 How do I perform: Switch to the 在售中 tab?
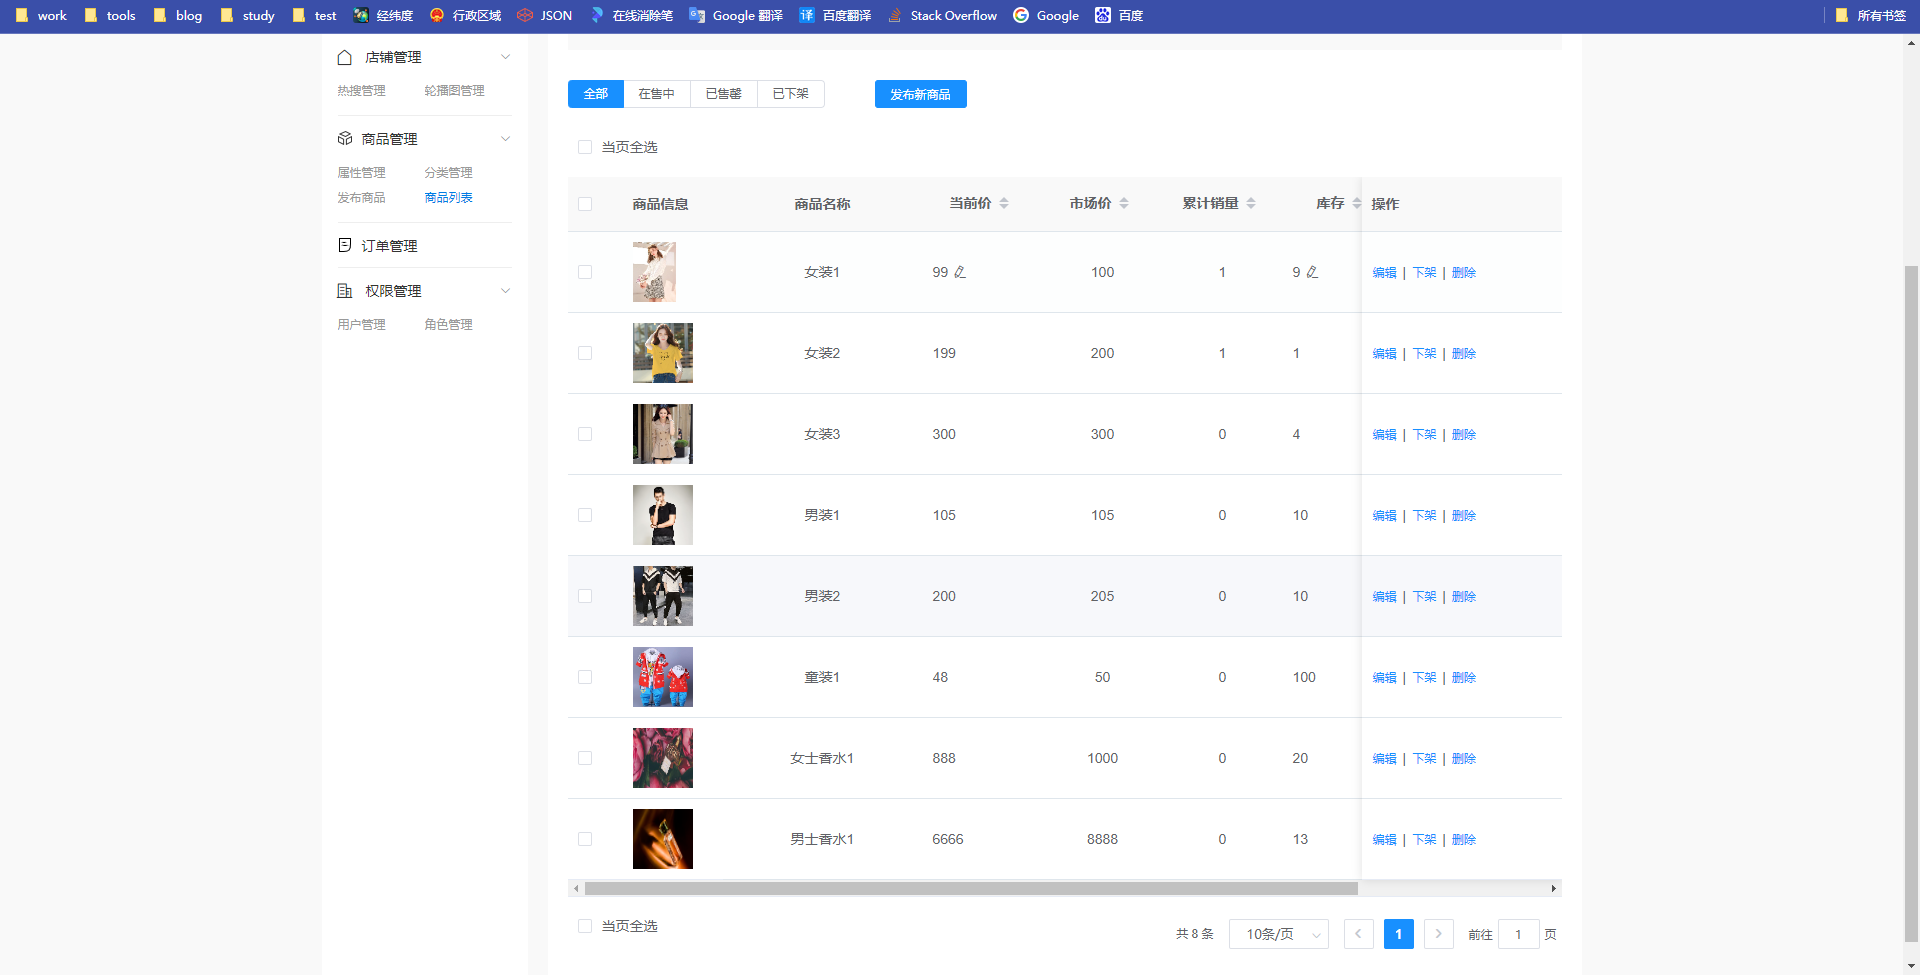(656, 93)
